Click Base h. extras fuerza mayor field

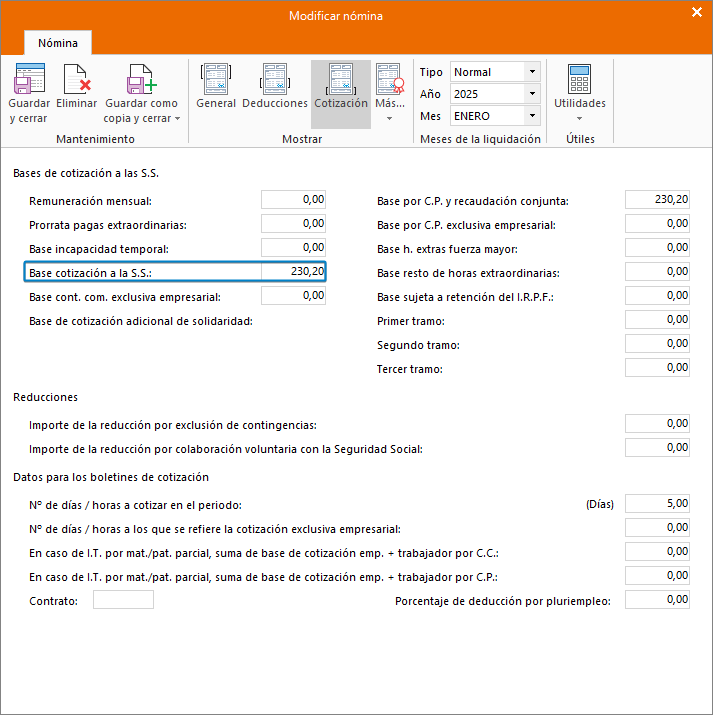click(x=657, y=248)
